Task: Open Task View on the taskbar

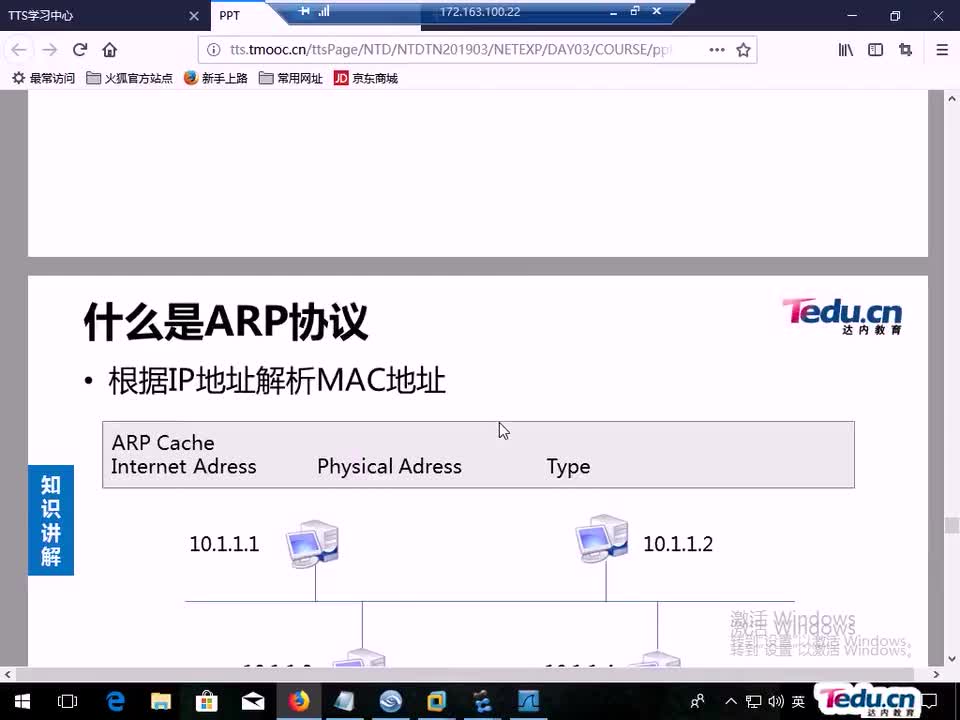Action: tap(67, 701)
